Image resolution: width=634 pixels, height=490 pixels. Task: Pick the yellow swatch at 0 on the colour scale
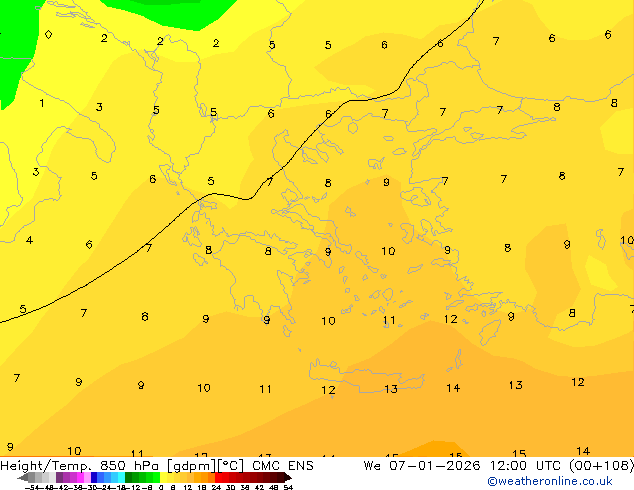[x=163, y=477]
